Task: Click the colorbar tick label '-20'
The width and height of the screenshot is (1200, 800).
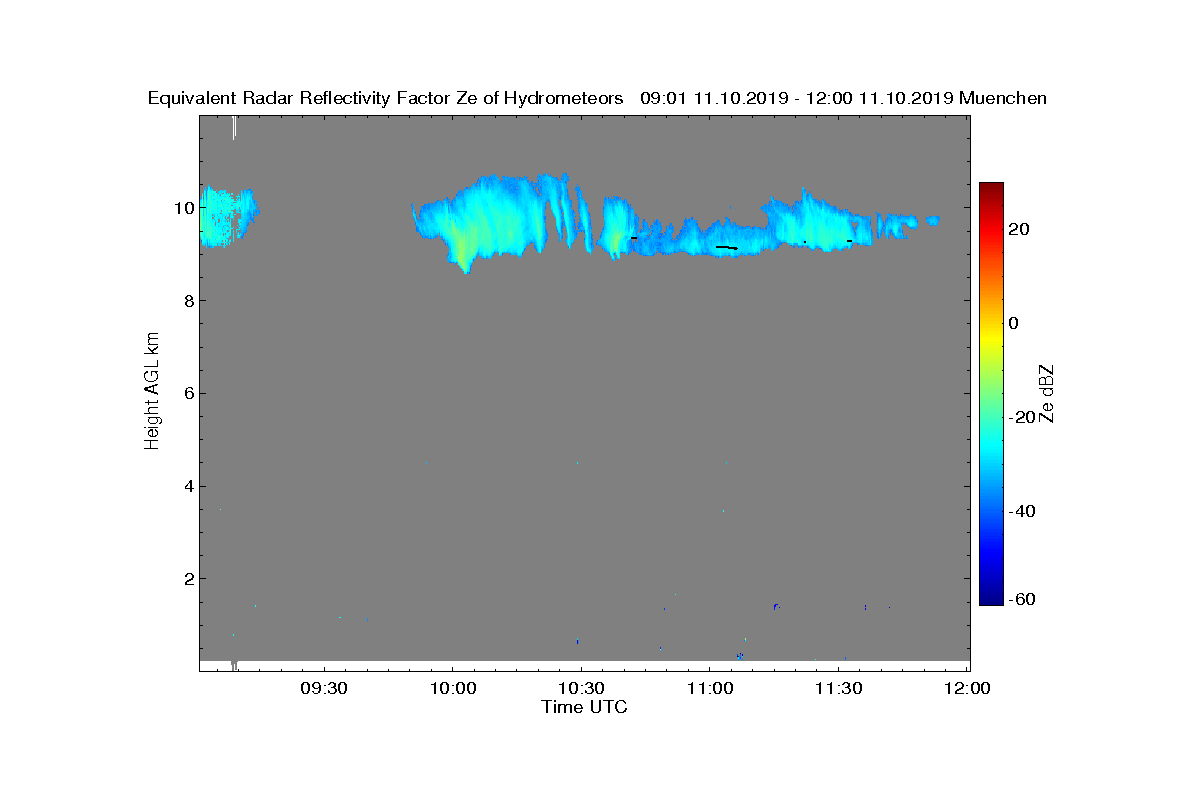Action: tap(1024, 417)
